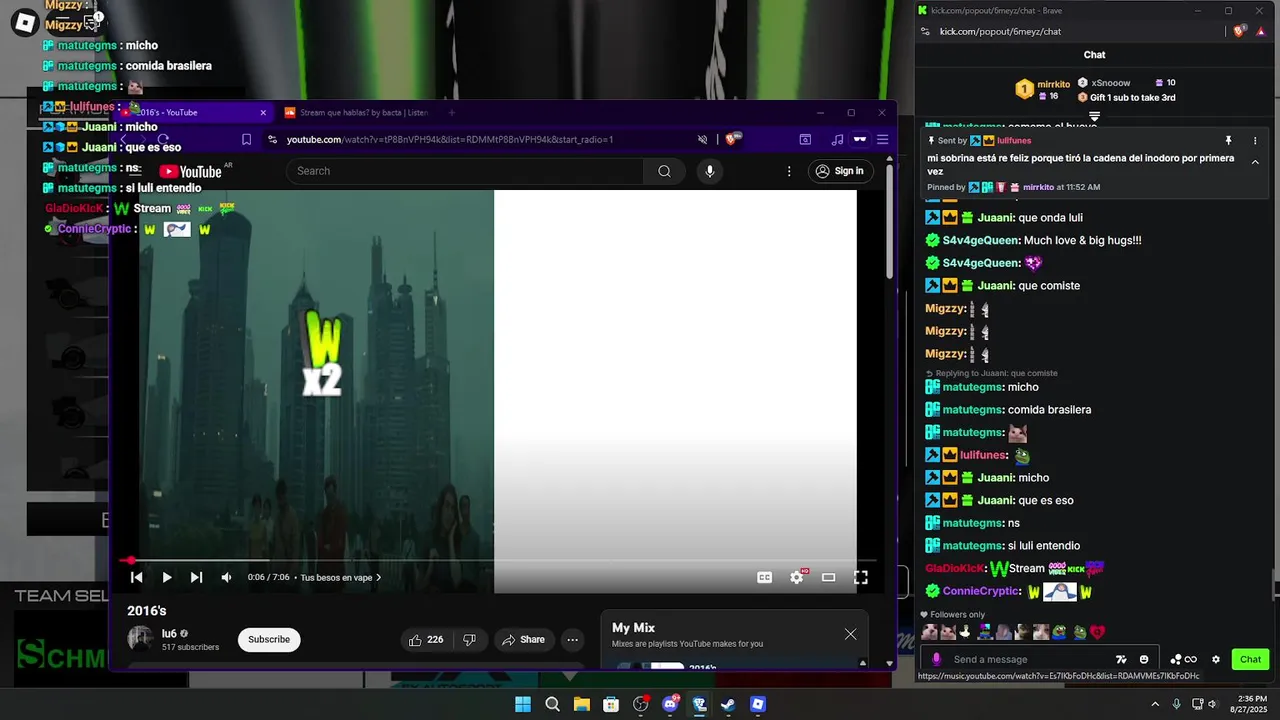Expand the gift leaderboard arrow
This screenshot has width=1280, height=720.
(x=1094, y=116)
